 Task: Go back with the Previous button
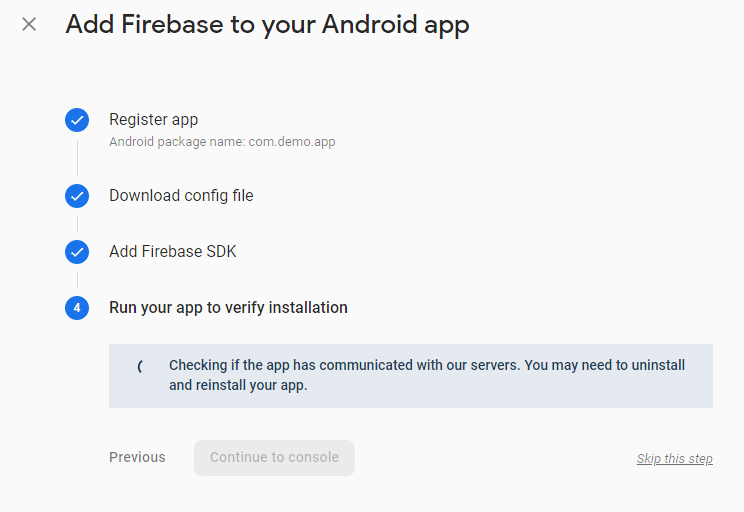137,457
